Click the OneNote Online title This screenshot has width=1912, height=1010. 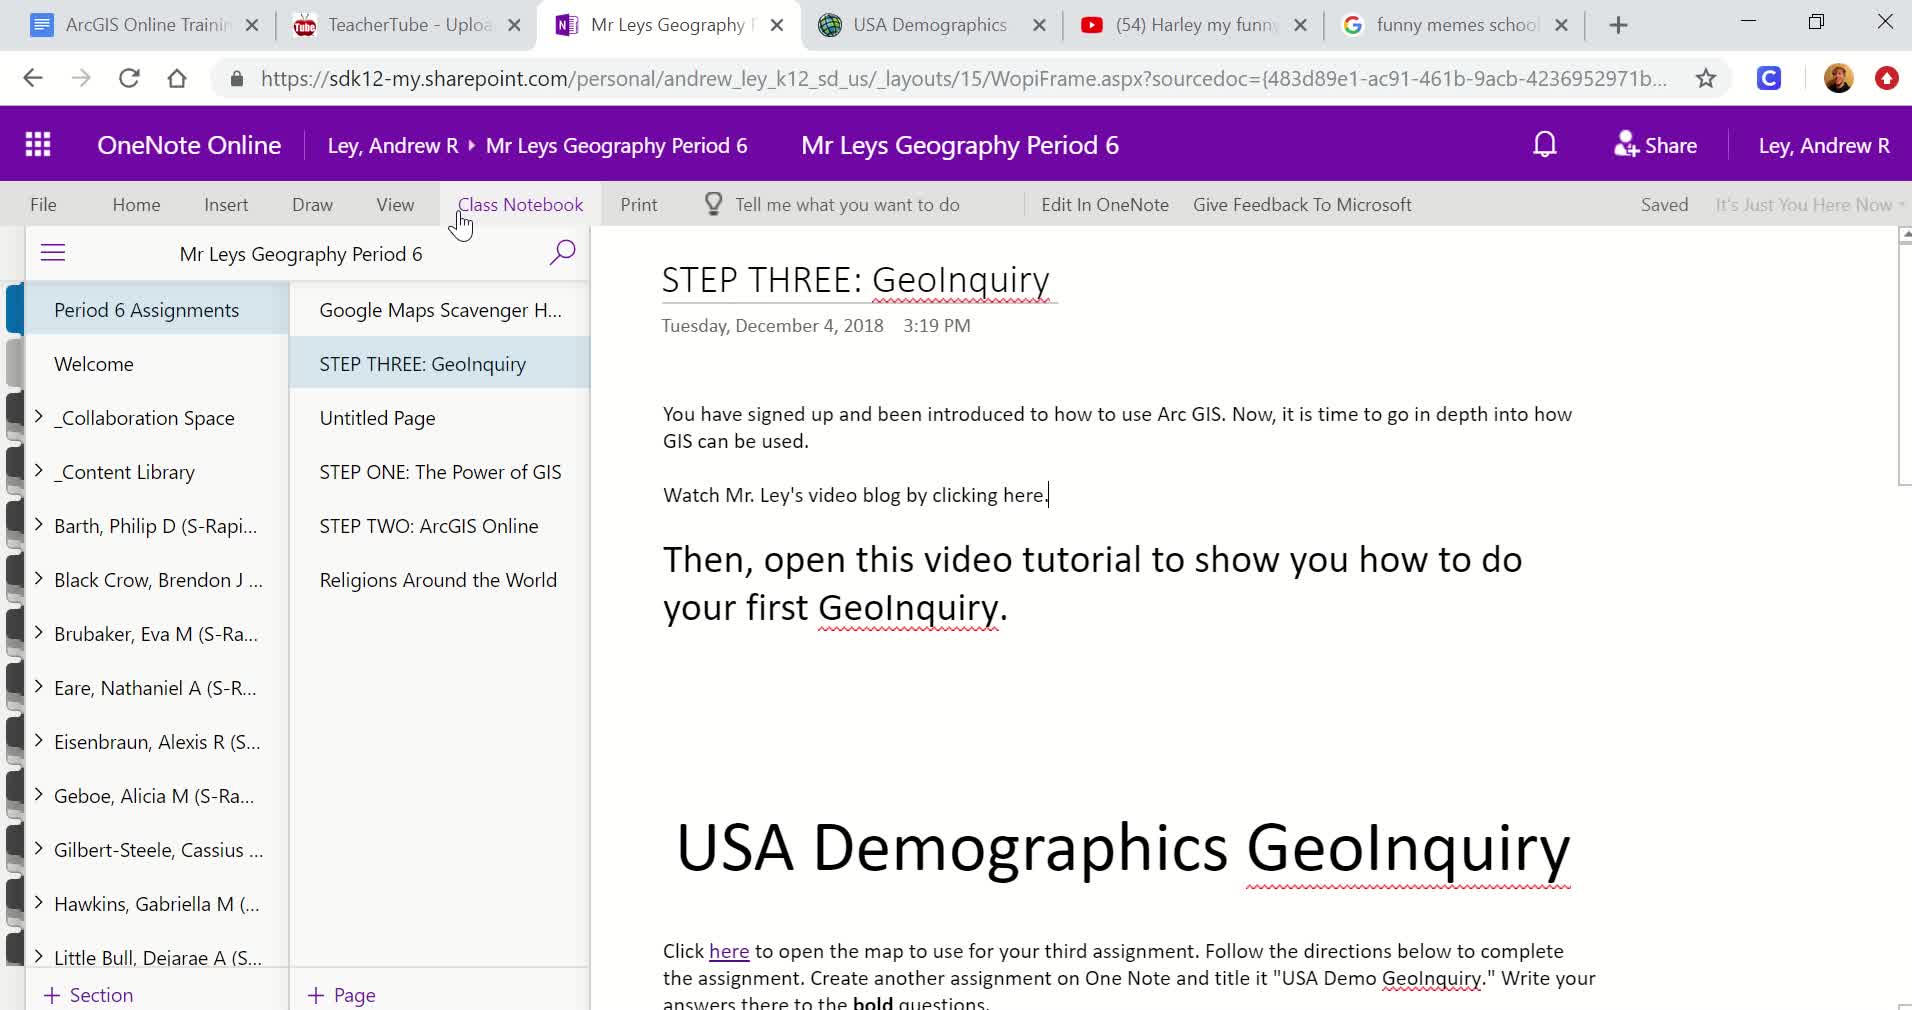click(x=189, y=145)
